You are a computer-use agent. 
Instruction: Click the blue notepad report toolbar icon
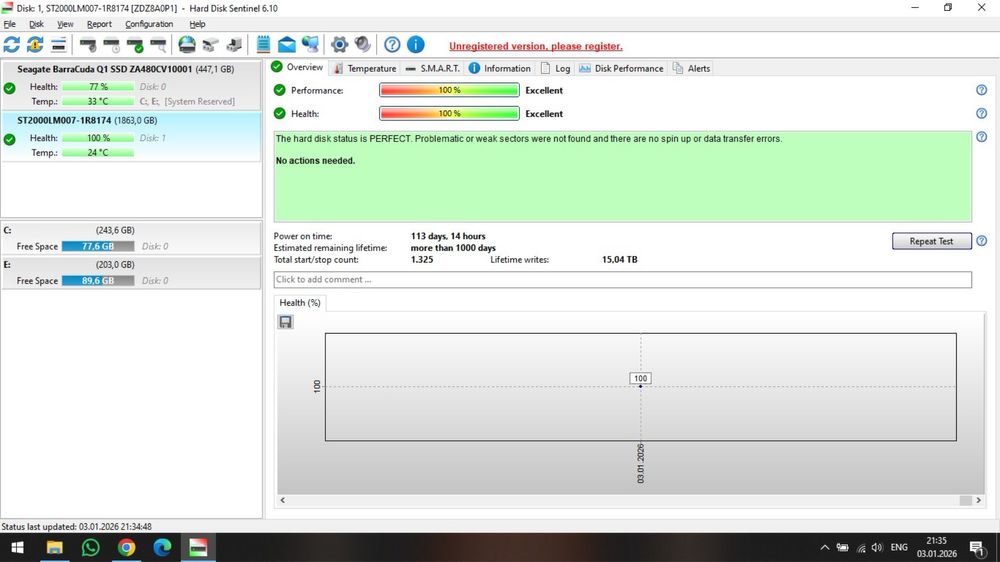tap(263, 45)
